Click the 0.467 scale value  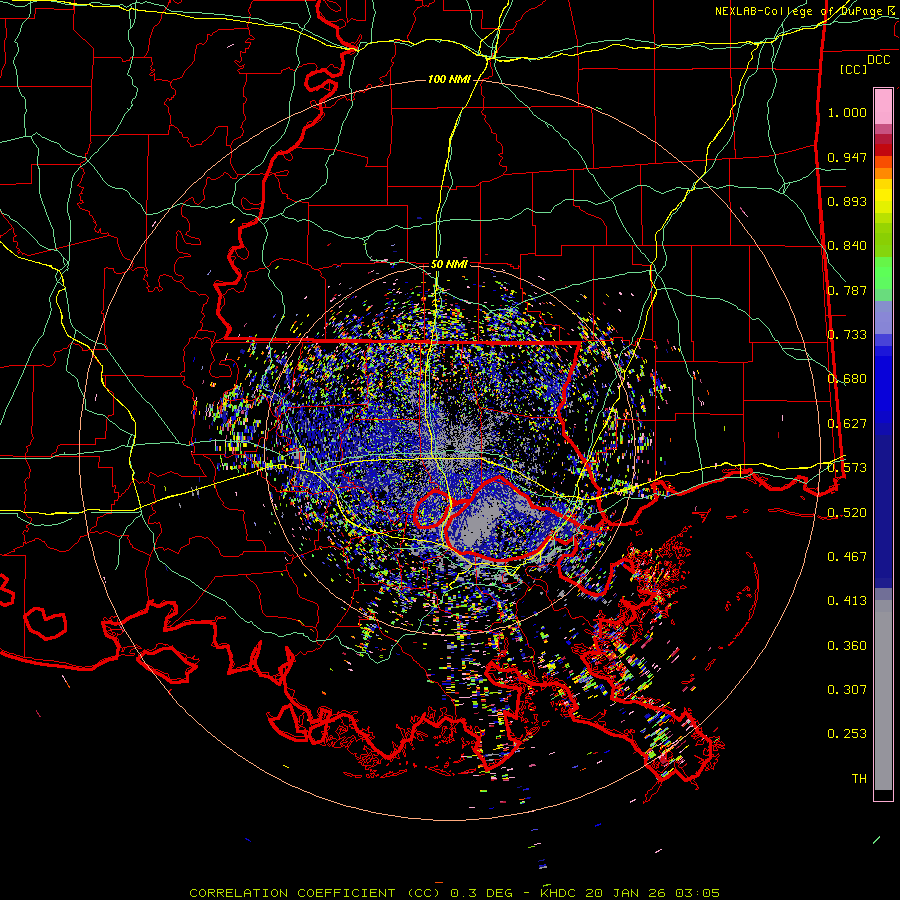(847, 557)
